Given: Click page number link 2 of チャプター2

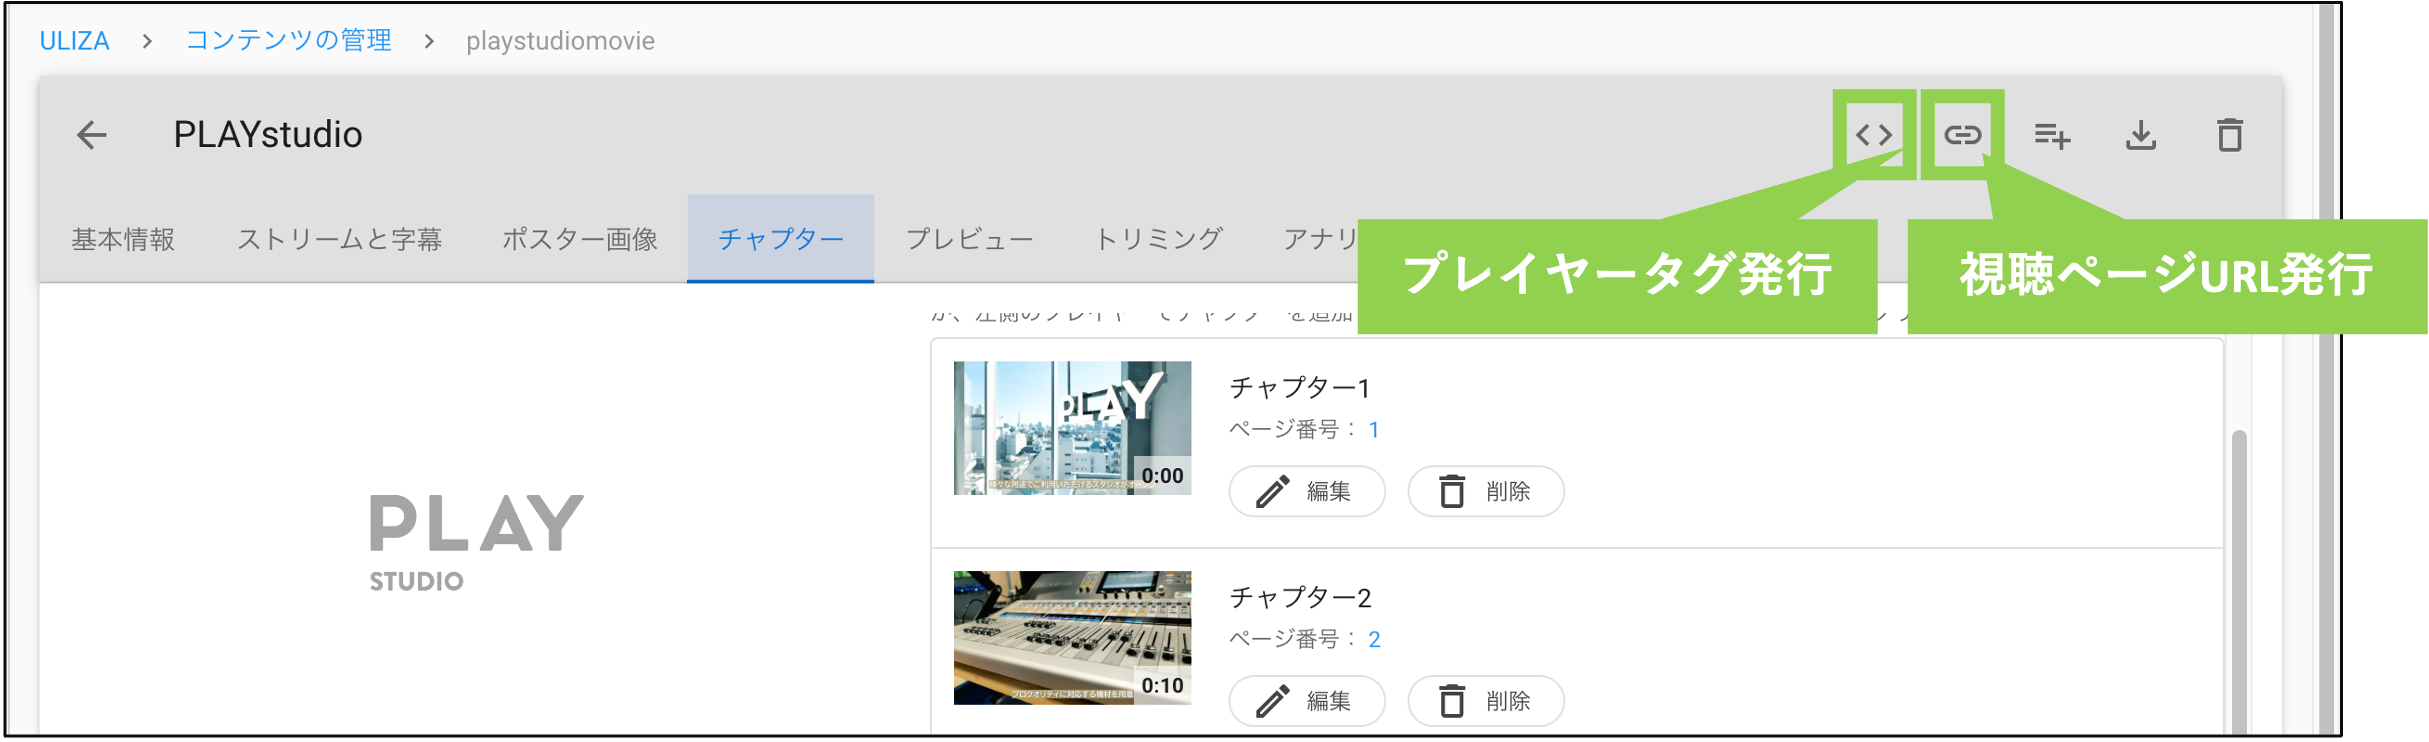Looking at the screenshot, I should click(1375, 640).
